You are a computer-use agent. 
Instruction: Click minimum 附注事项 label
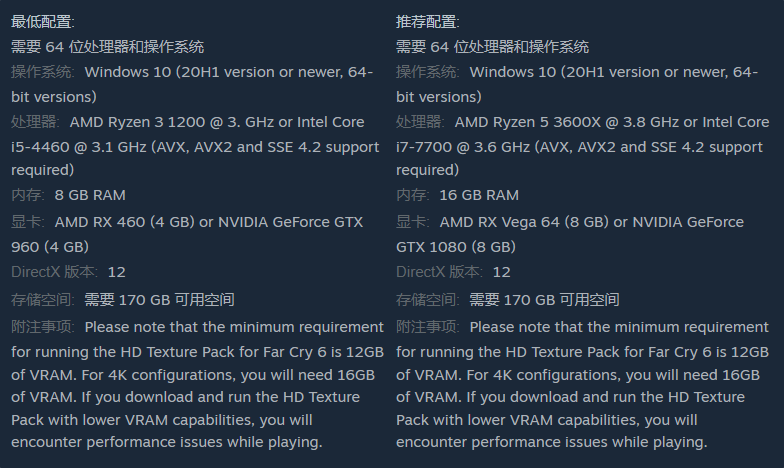(42, 327)
